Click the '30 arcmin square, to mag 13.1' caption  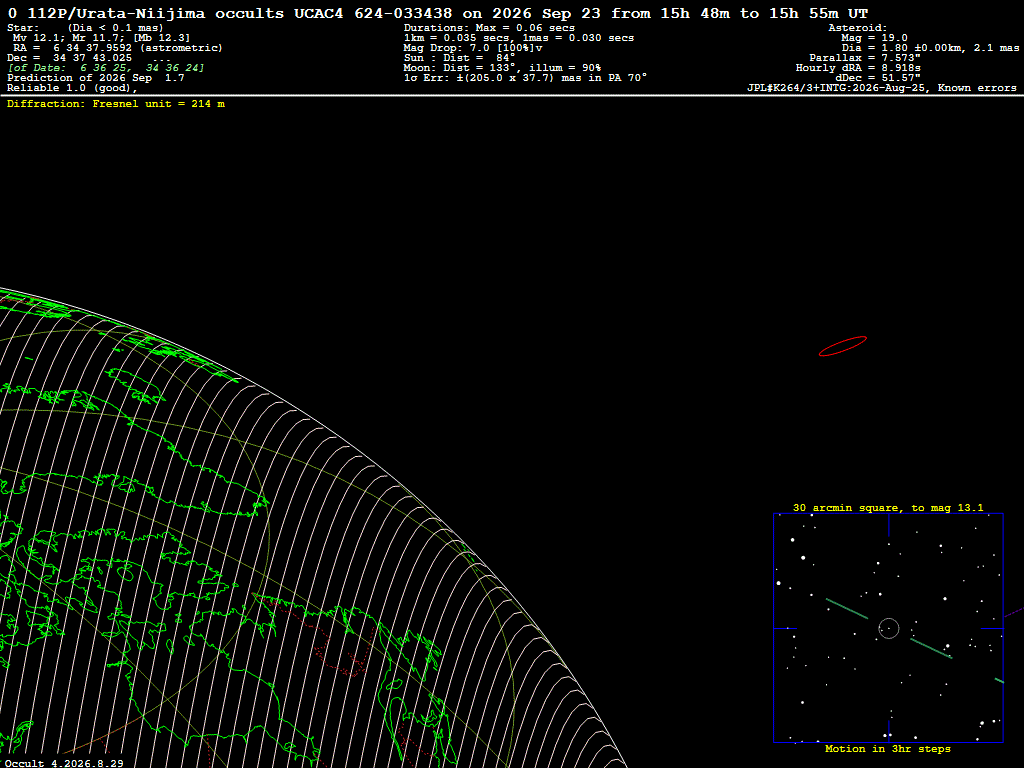click(888, 507)
